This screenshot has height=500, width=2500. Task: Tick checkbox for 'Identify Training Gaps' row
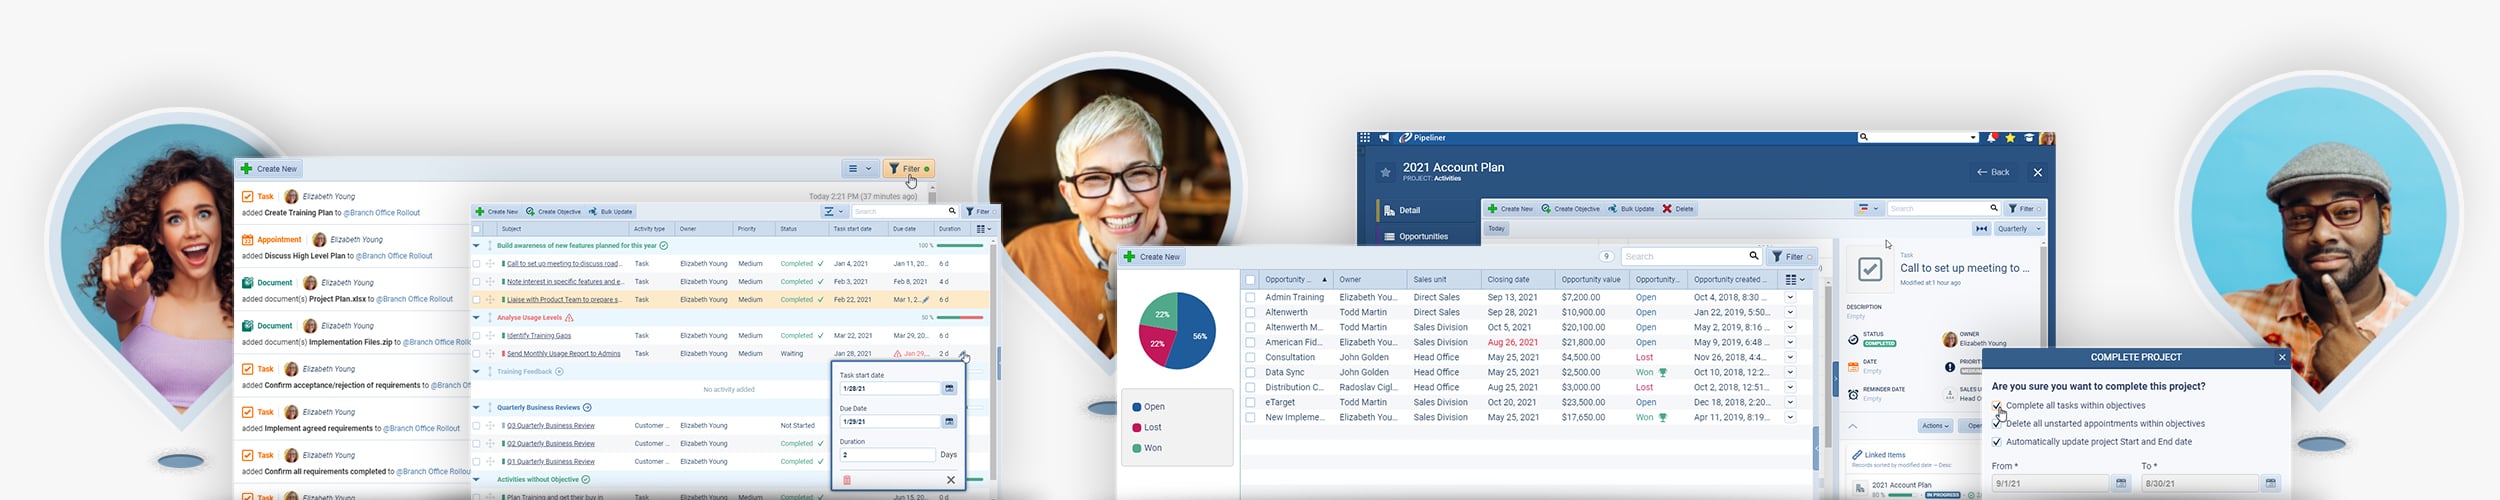[x=476, y=336]
